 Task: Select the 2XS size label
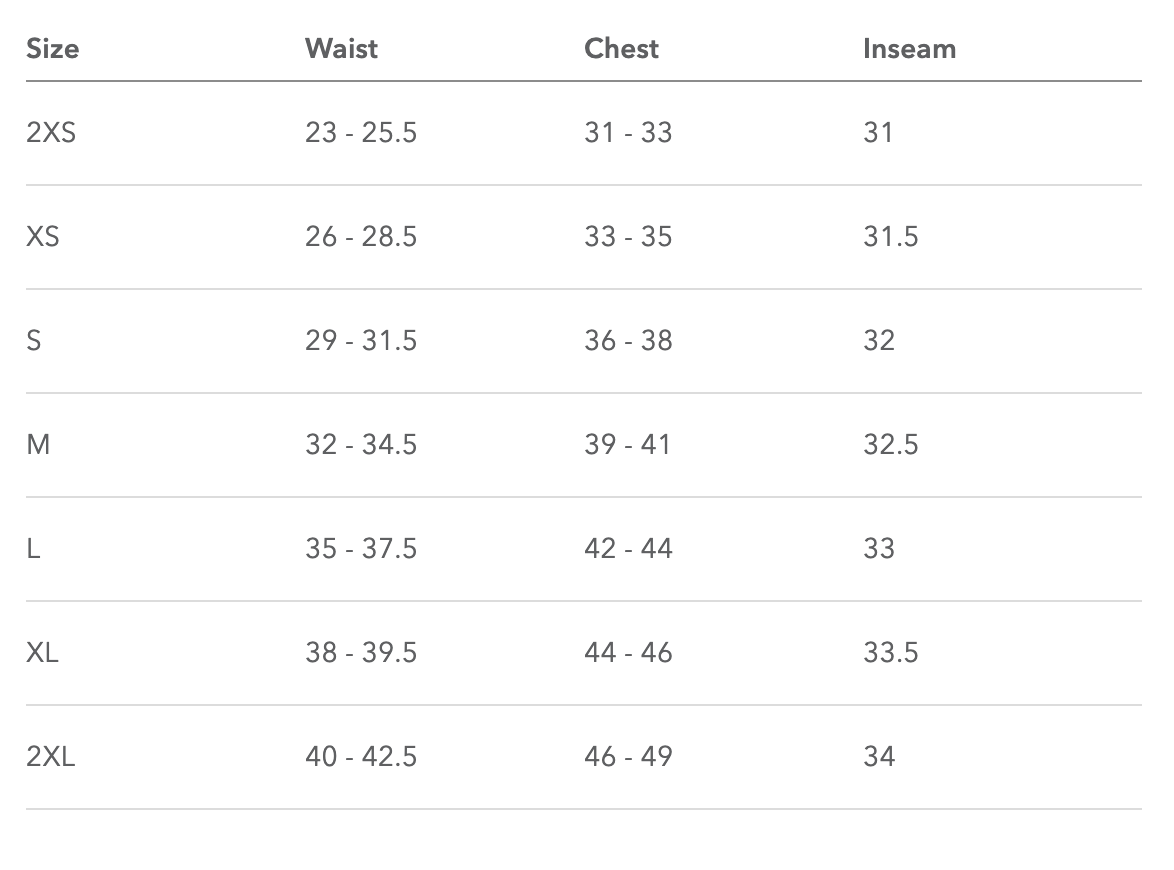51,133
